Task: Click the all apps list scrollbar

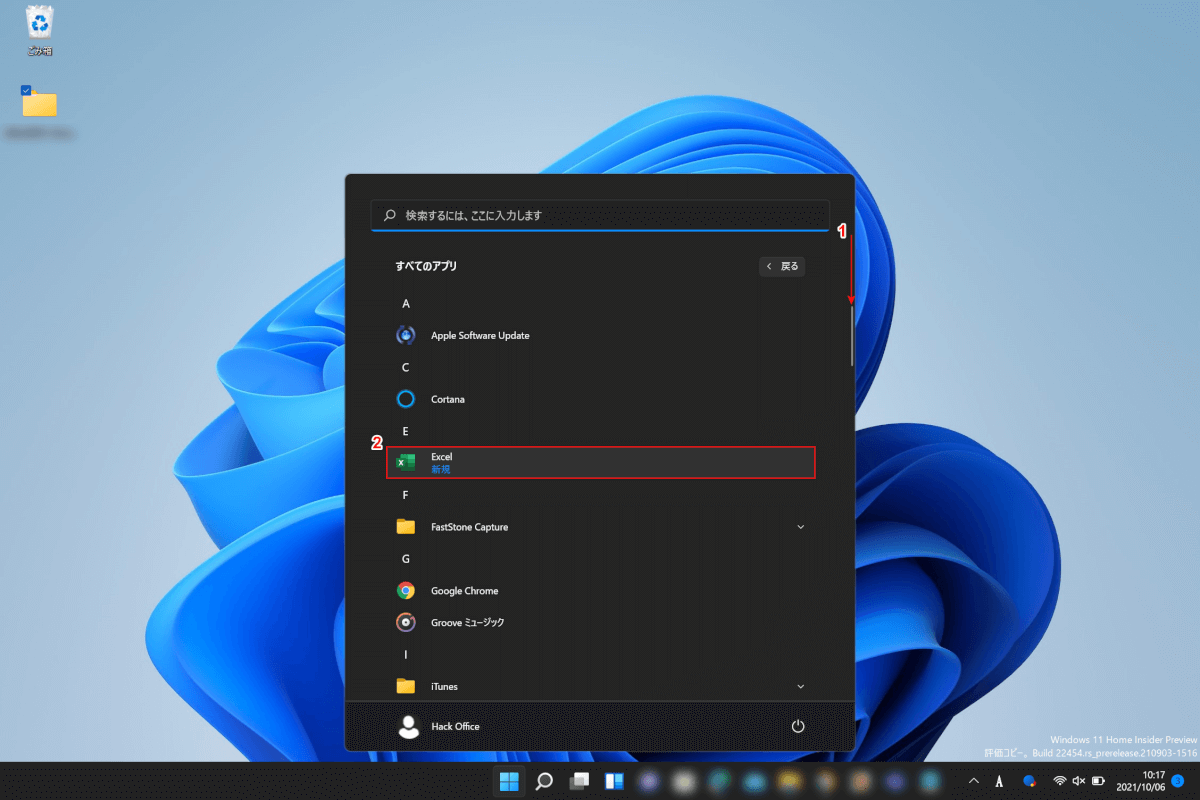Action: [852, 335]
